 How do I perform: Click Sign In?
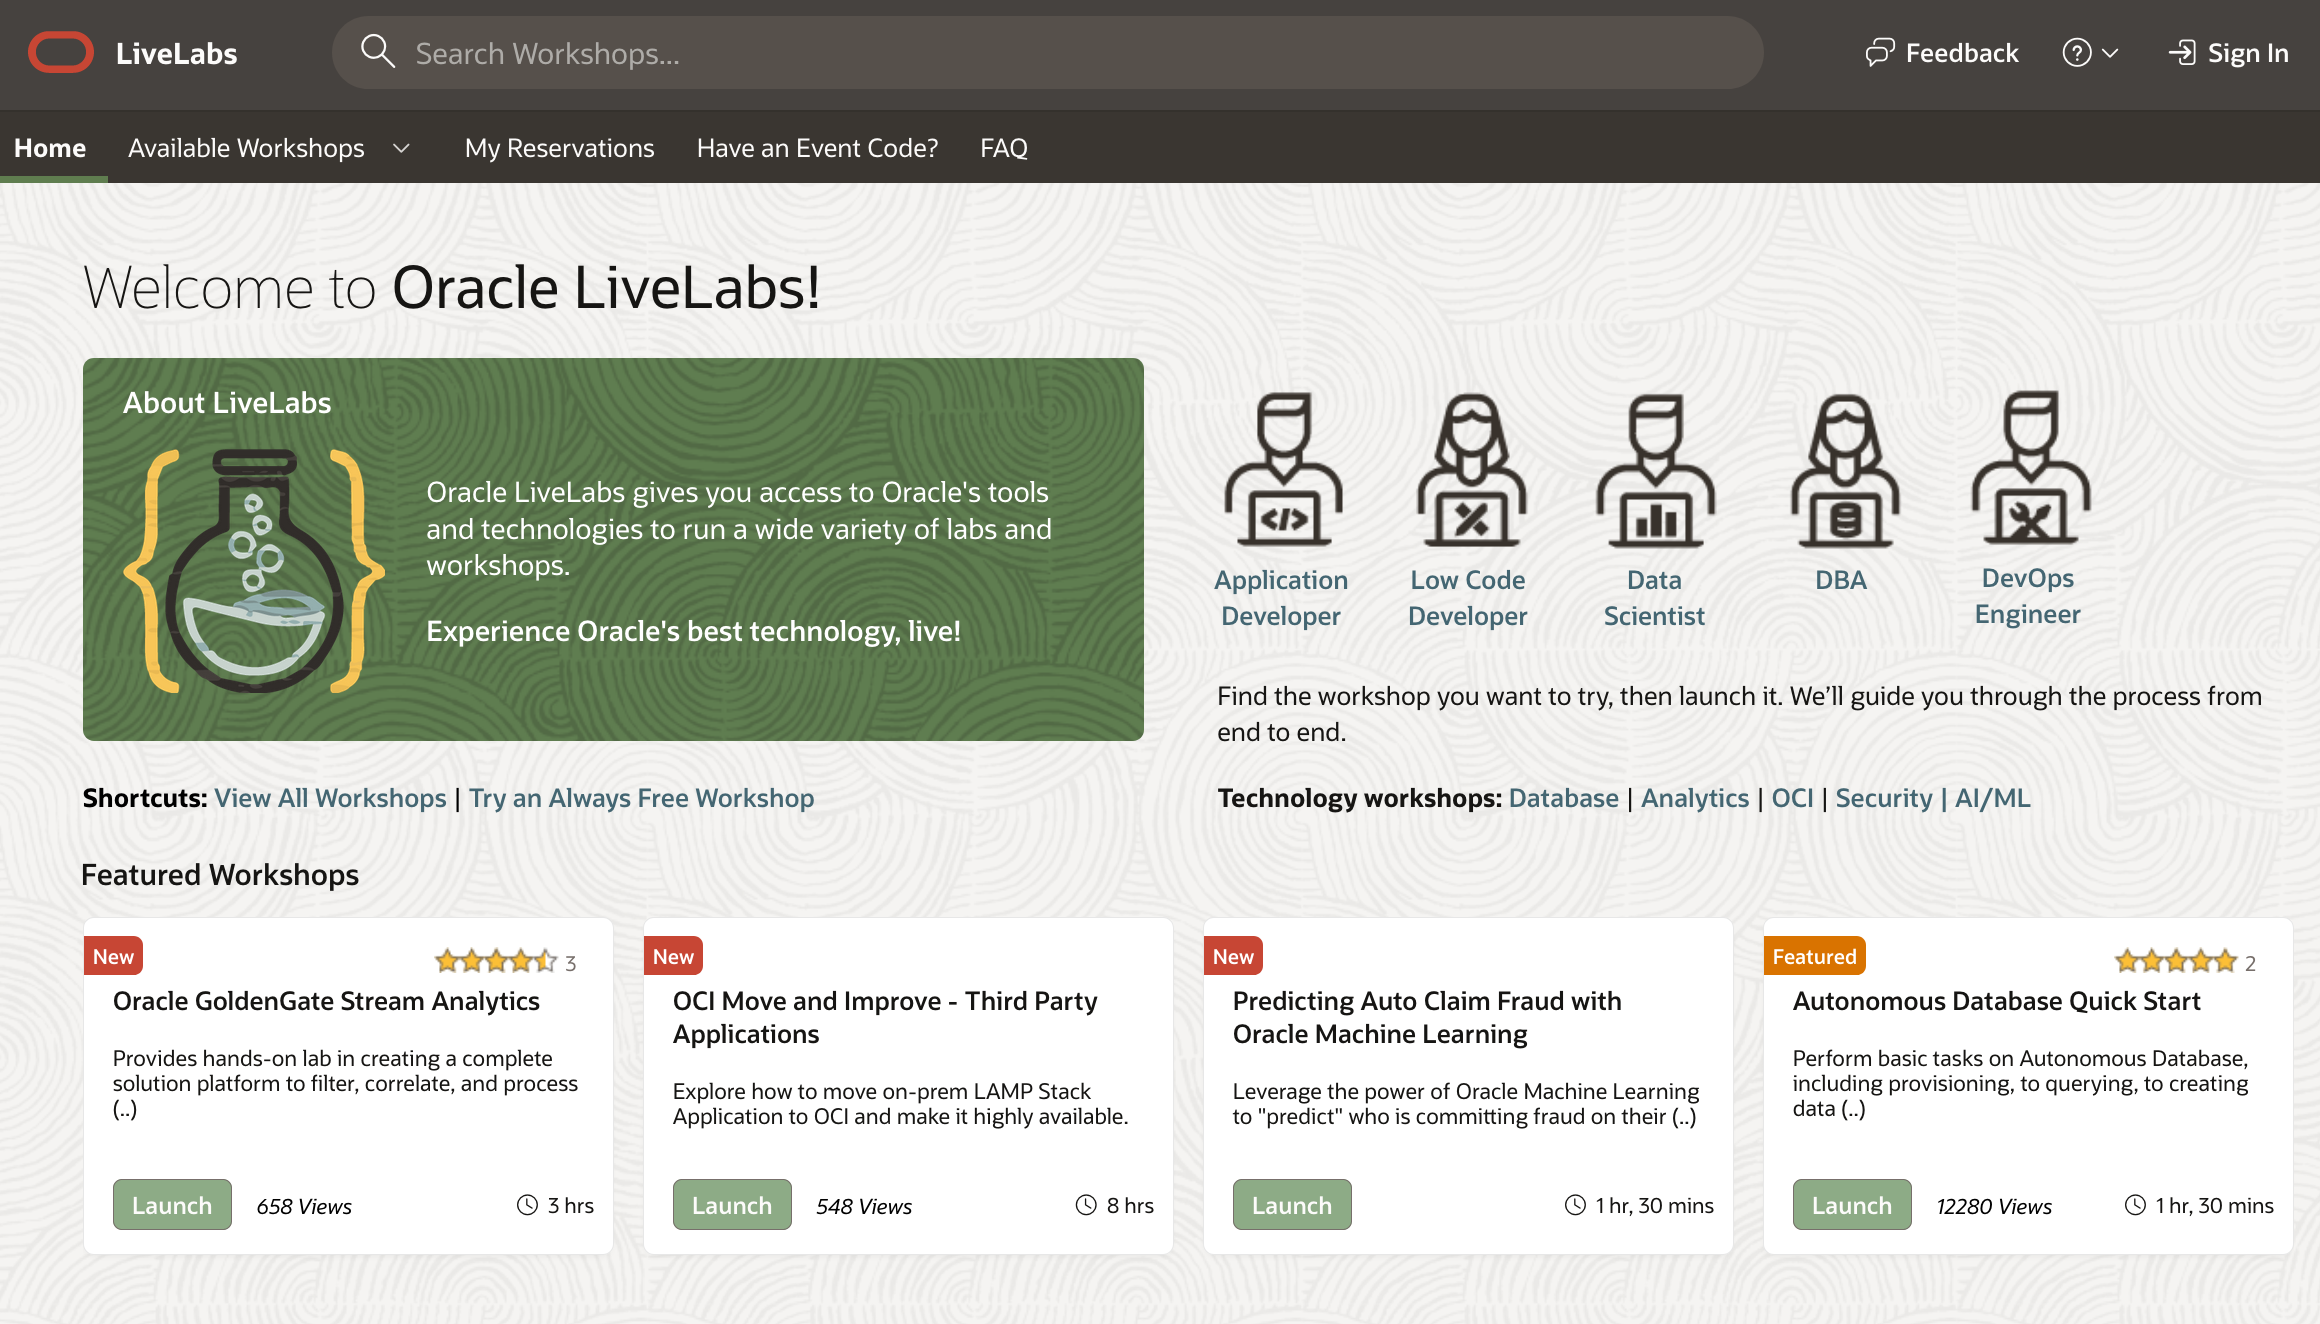coord(2229,53)
